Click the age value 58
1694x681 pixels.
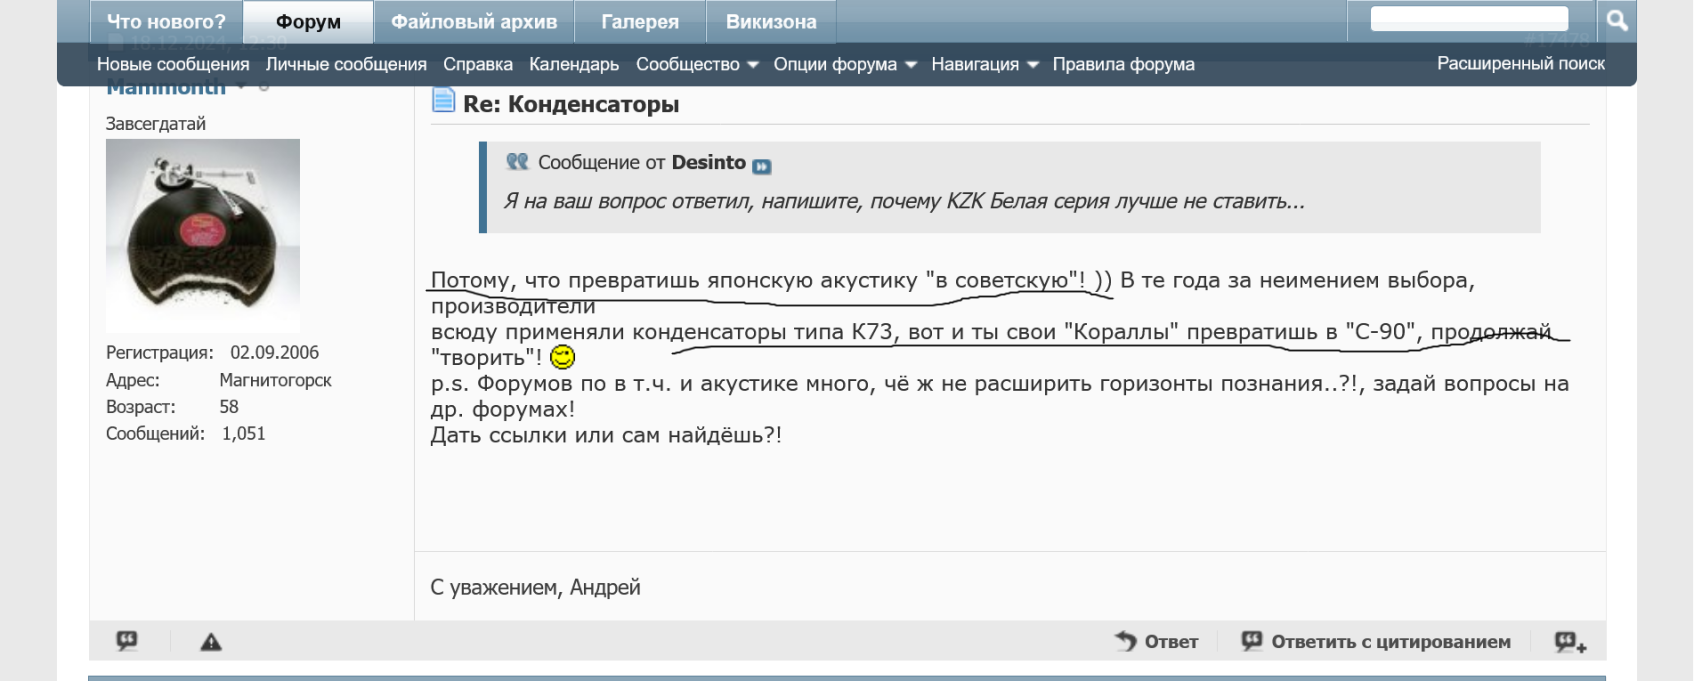[229, 407]
